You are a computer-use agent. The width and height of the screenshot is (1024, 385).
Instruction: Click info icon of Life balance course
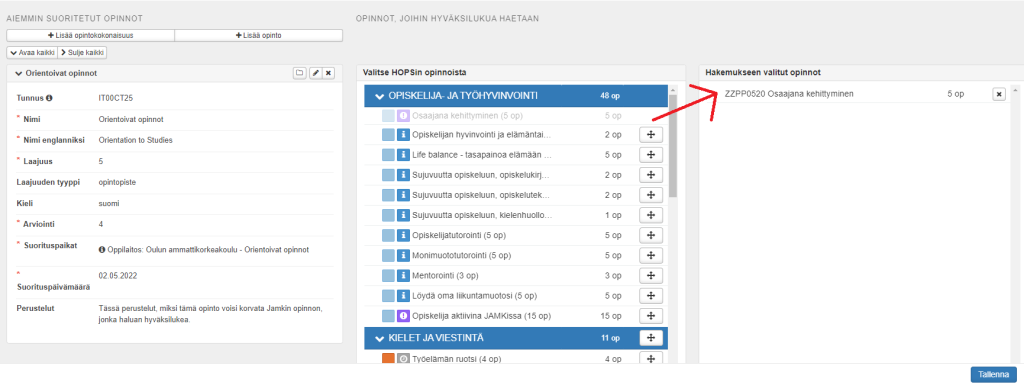point(403,155)
